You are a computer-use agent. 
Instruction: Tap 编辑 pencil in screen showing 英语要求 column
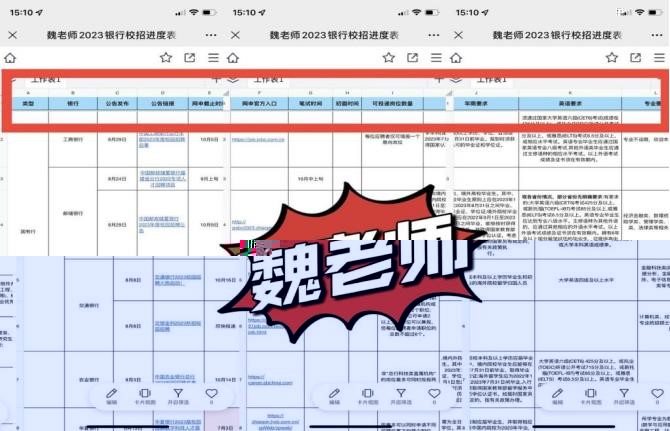[x=558, y=396]
